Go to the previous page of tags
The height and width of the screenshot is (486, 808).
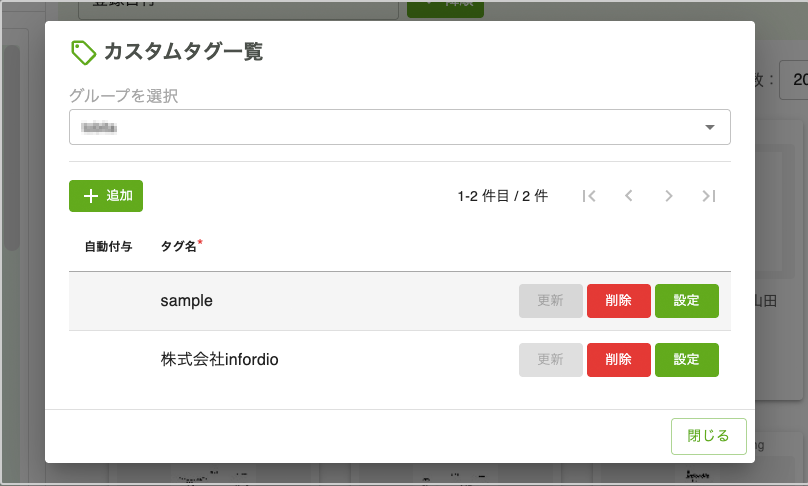pos(629,196)
